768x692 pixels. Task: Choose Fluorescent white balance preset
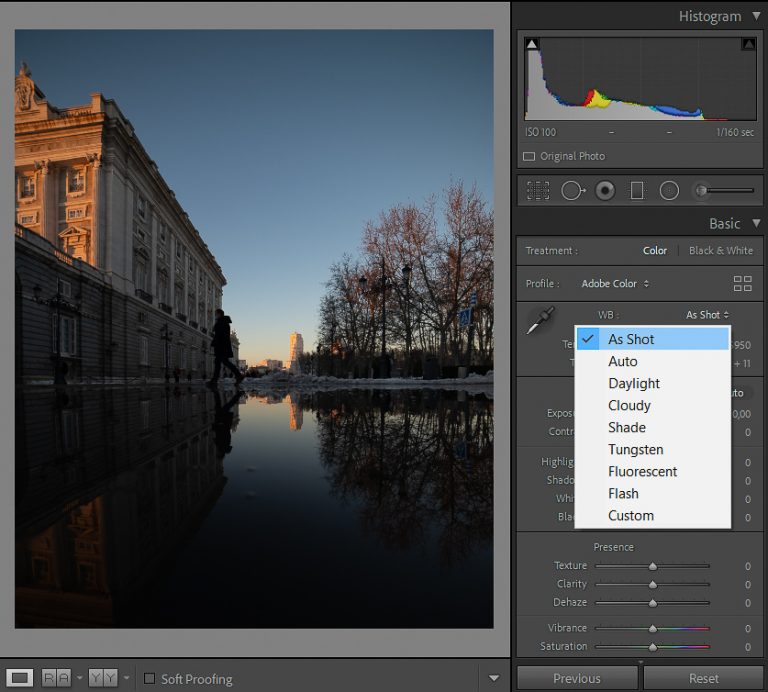pyautogui.click(x=653, y=471)
